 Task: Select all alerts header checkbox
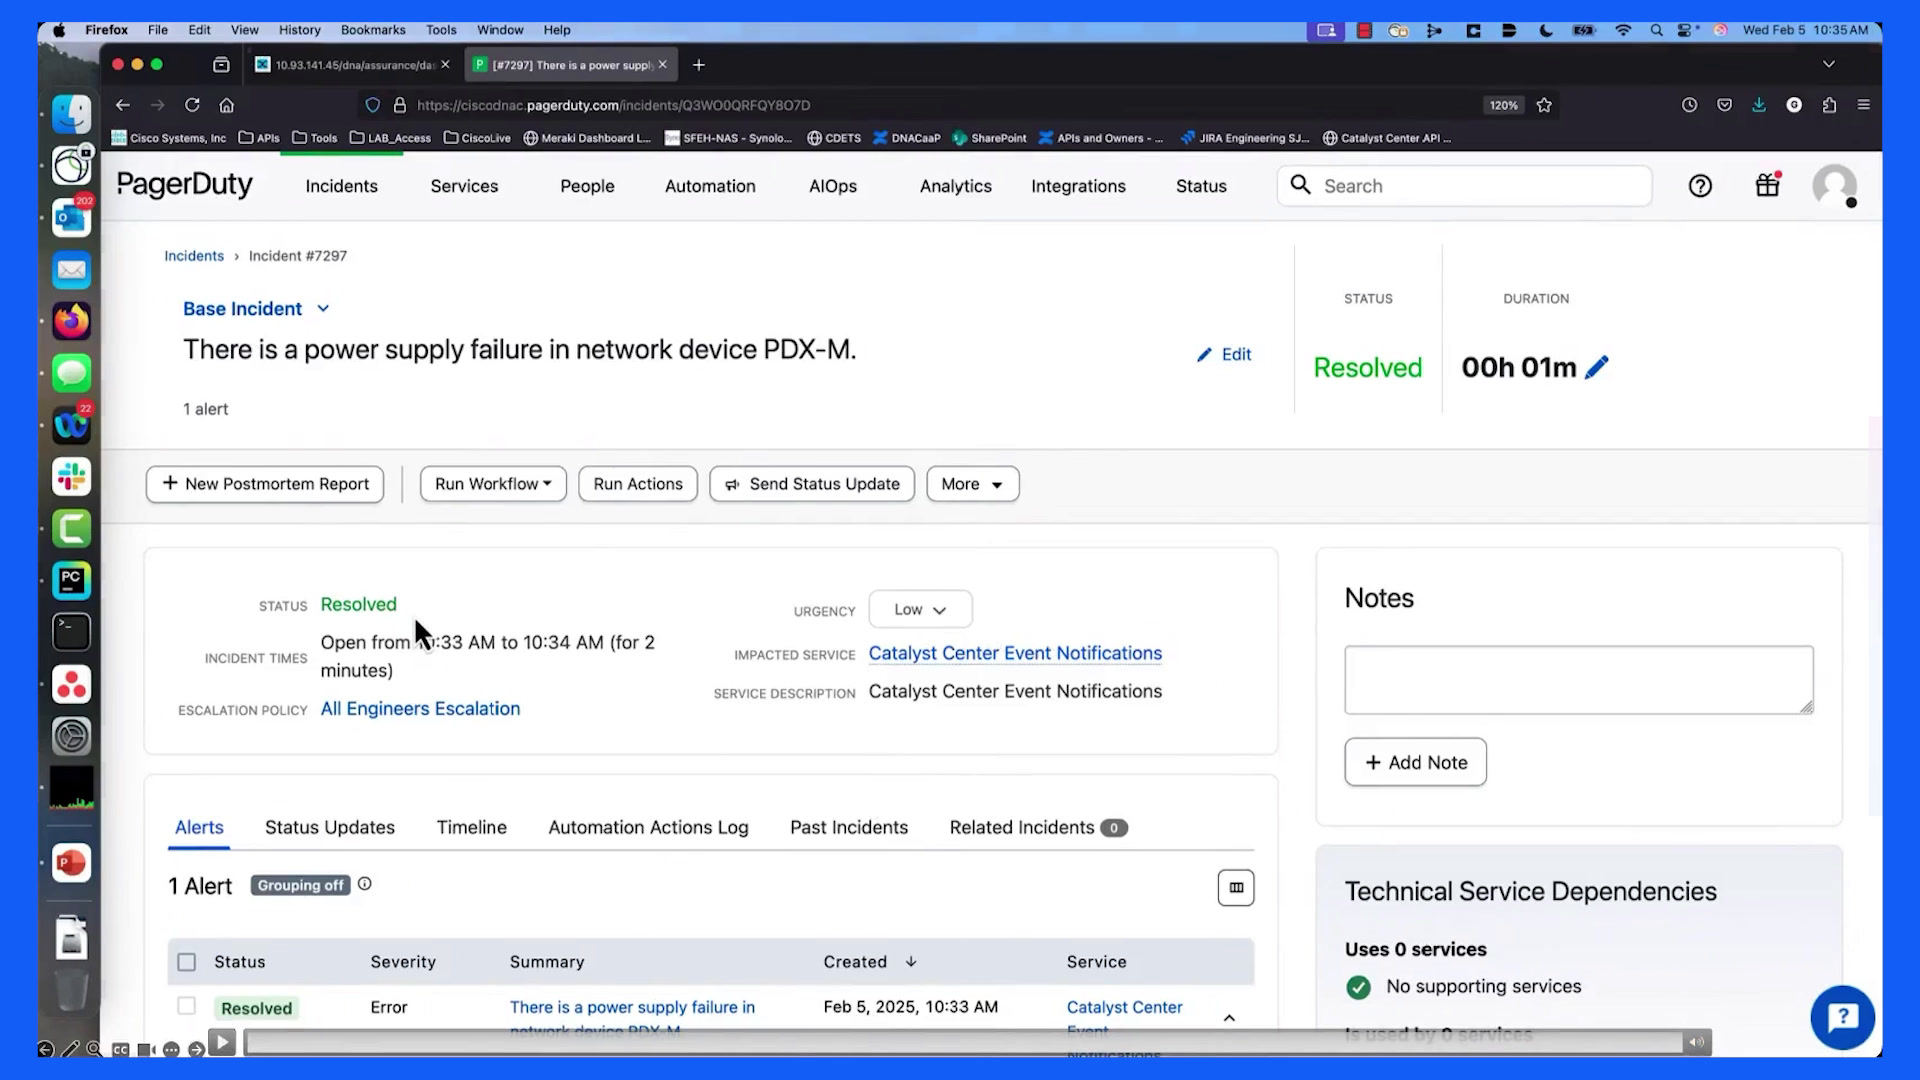pos(187,962)
